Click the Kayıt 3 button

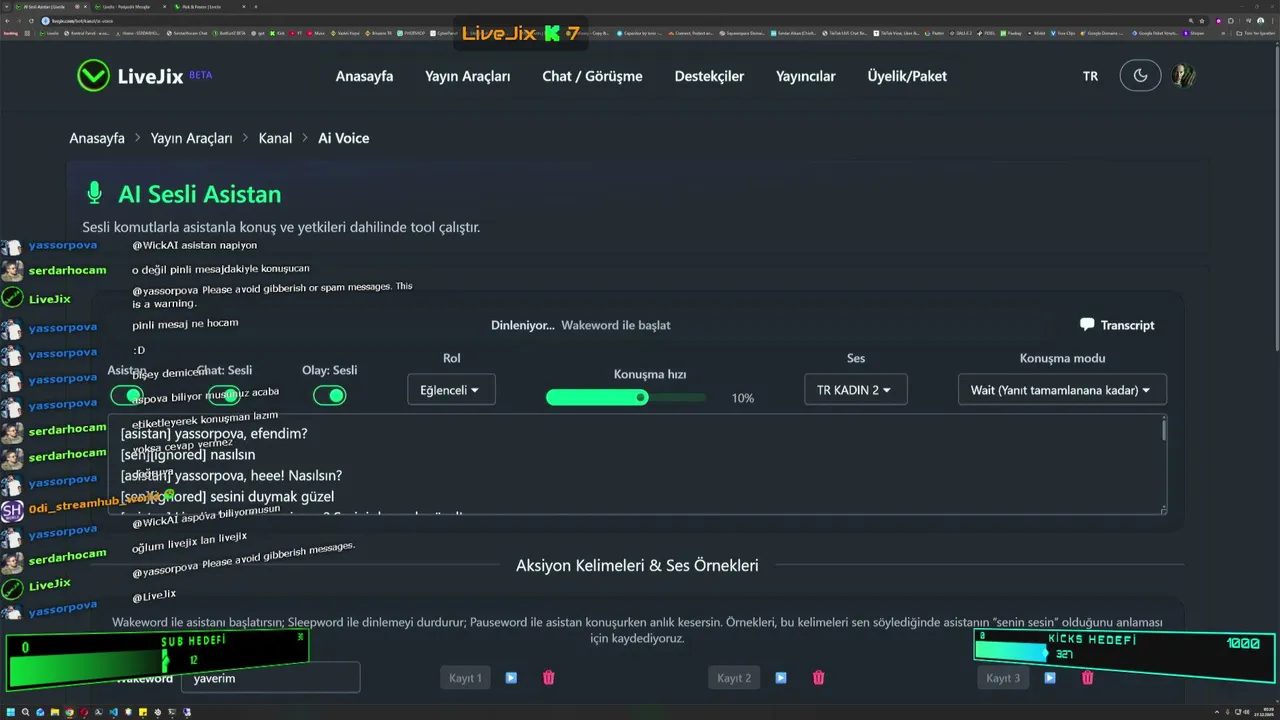click(x=1003, y=678)
